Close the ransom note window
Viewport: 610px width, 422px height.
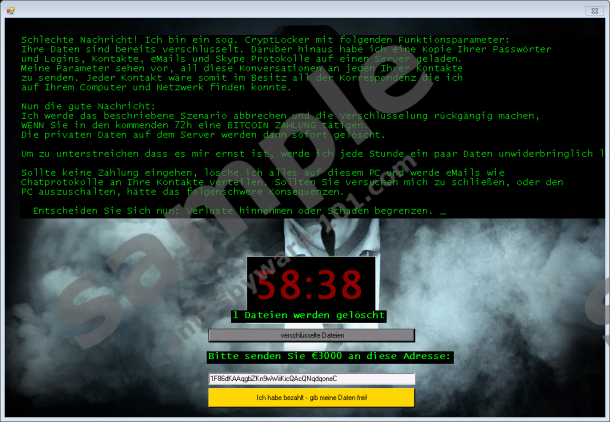pyautogui.click(x=595, y=10)
